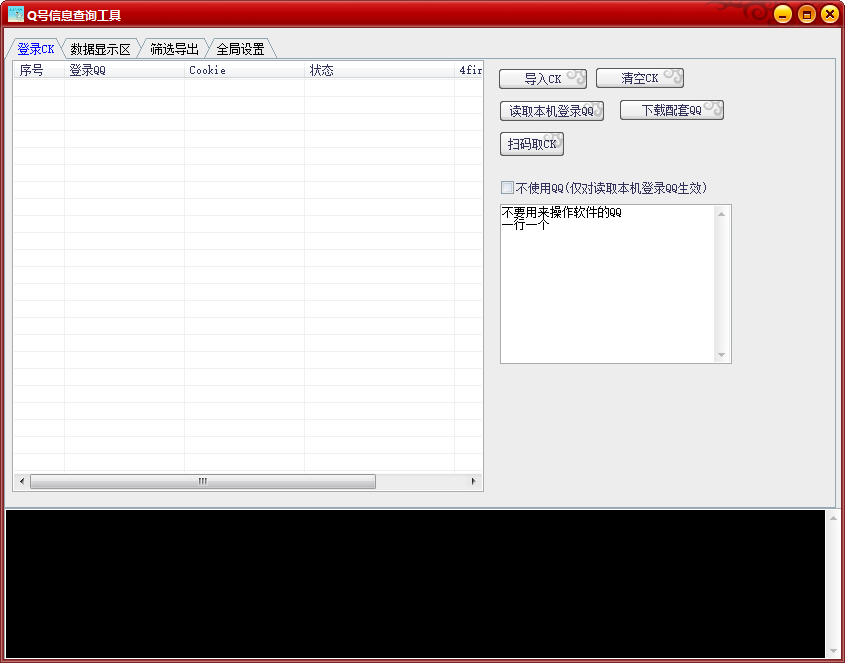Go to the 筛选导出 tab

[x=174, y=49]
